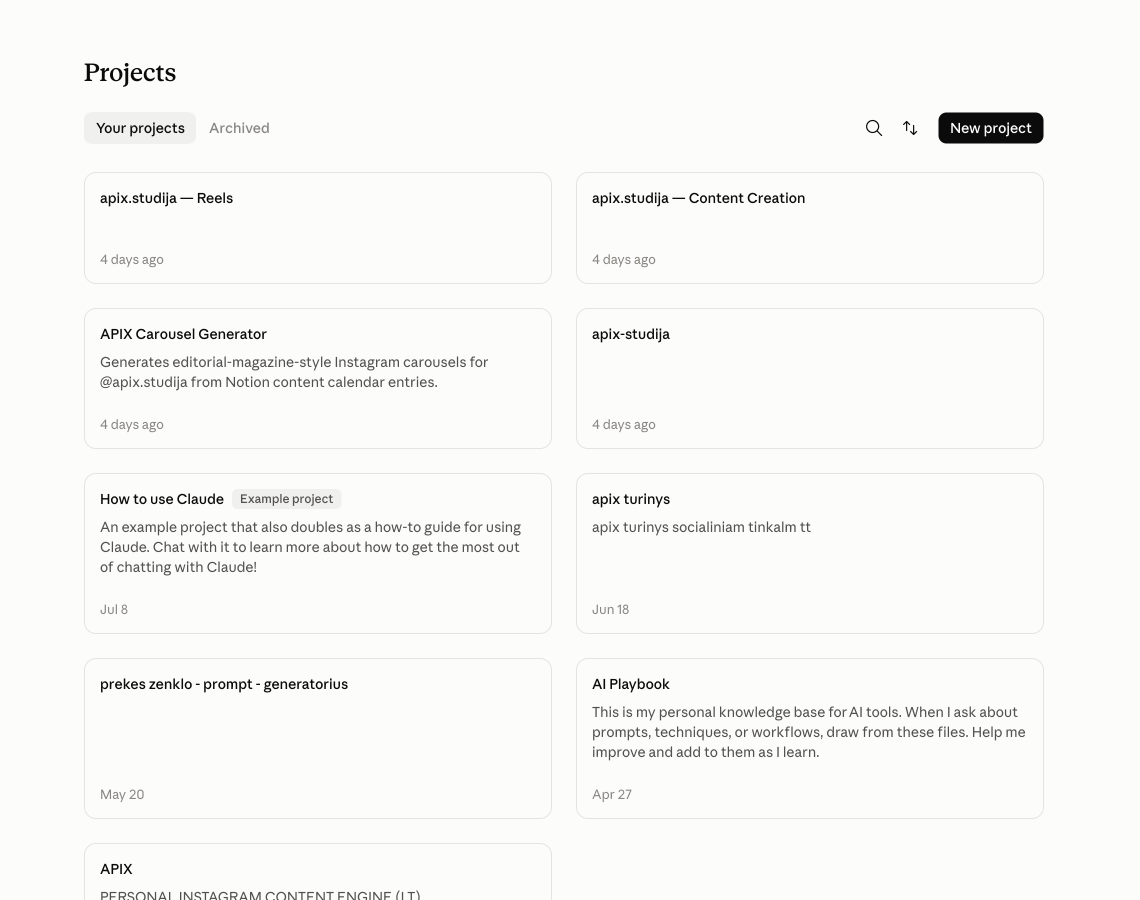
Task: Click How to use Claude description text
Action: click(310, 547)
